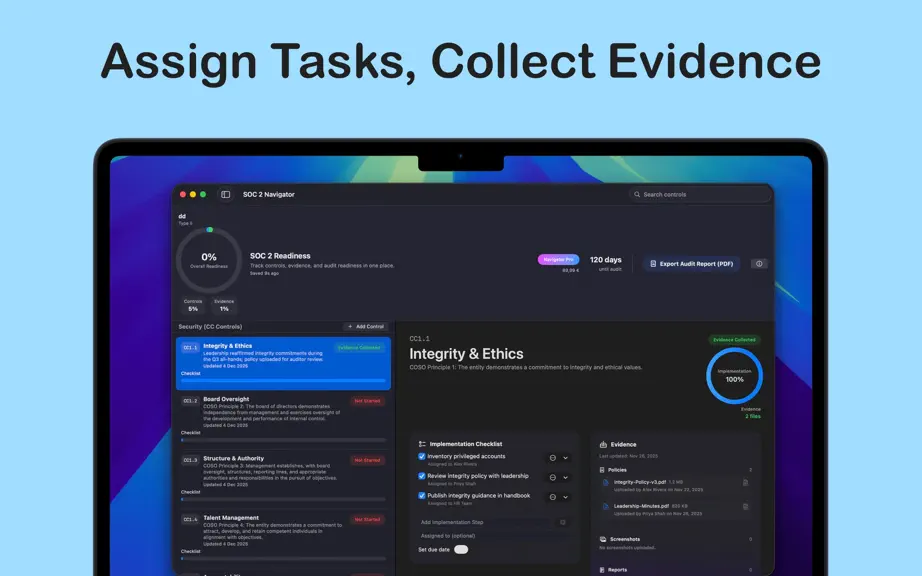
Task: Click the Not Started badge on Board Oversight
Action: tap(368, 401)
